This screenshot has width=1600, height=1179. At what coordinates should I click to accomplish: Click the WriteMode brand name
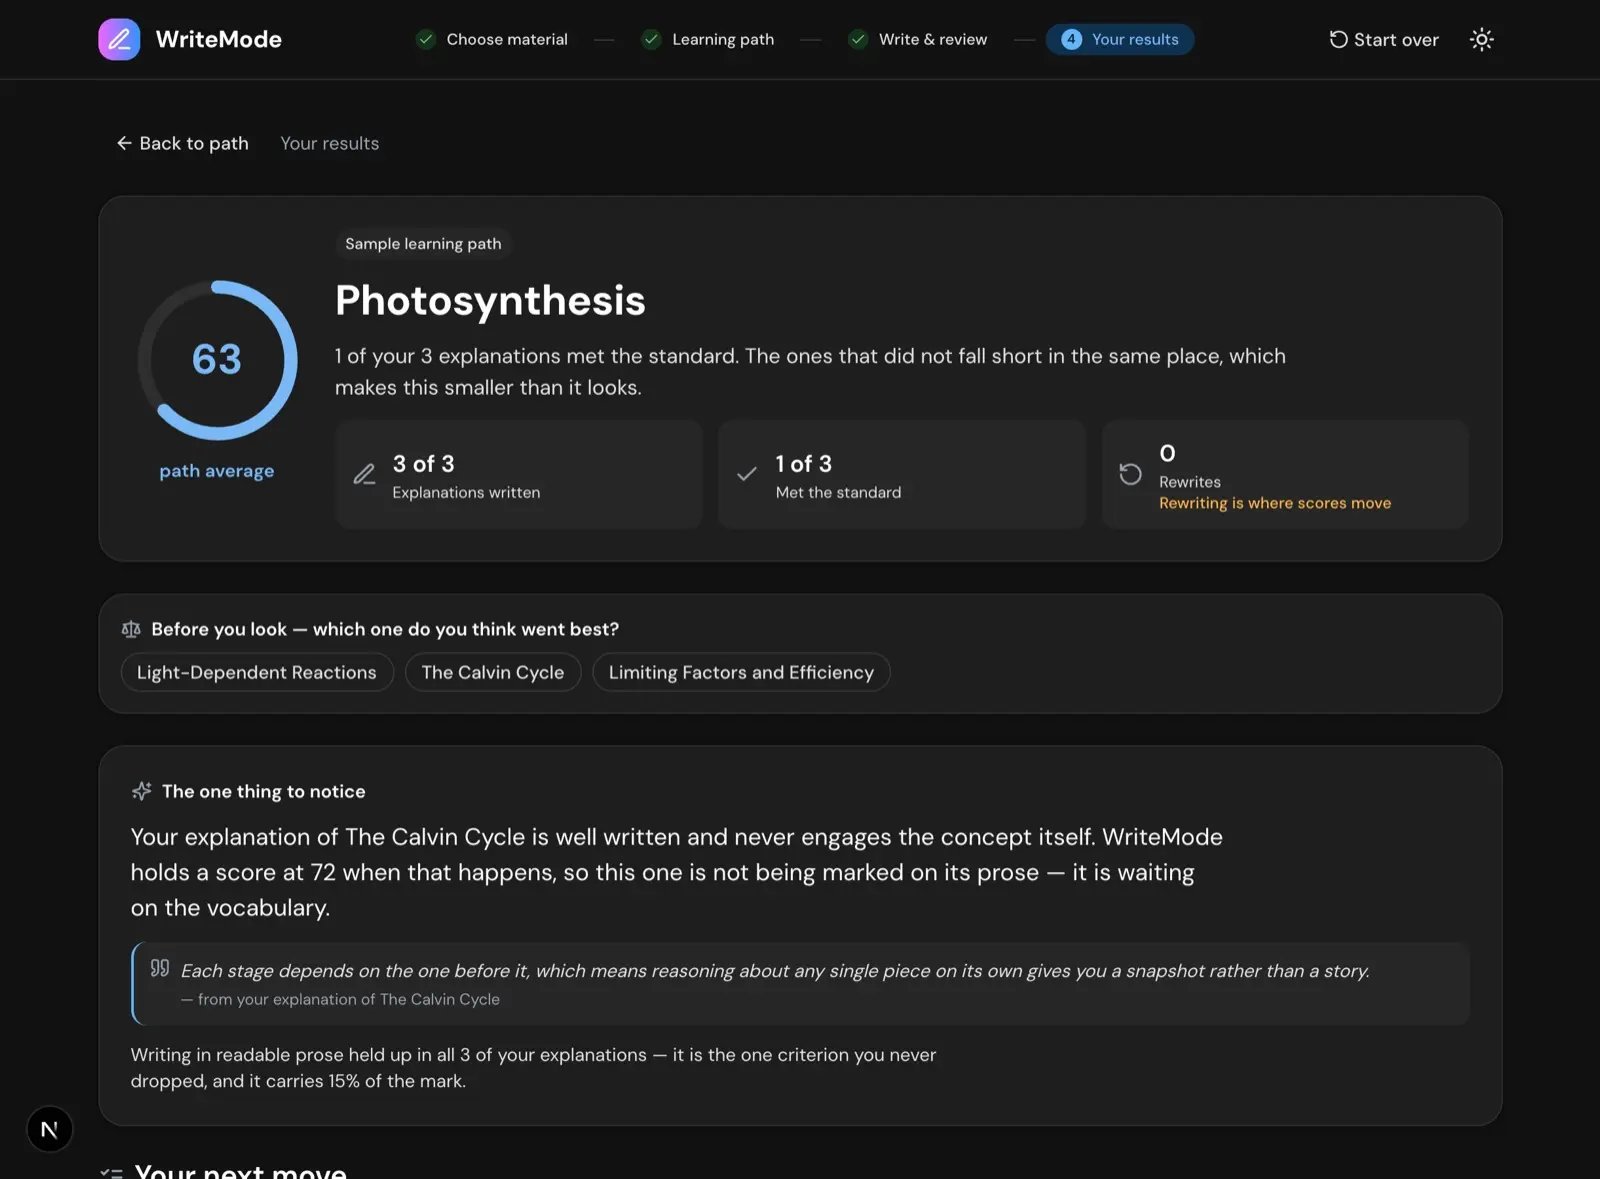[219, 39]
